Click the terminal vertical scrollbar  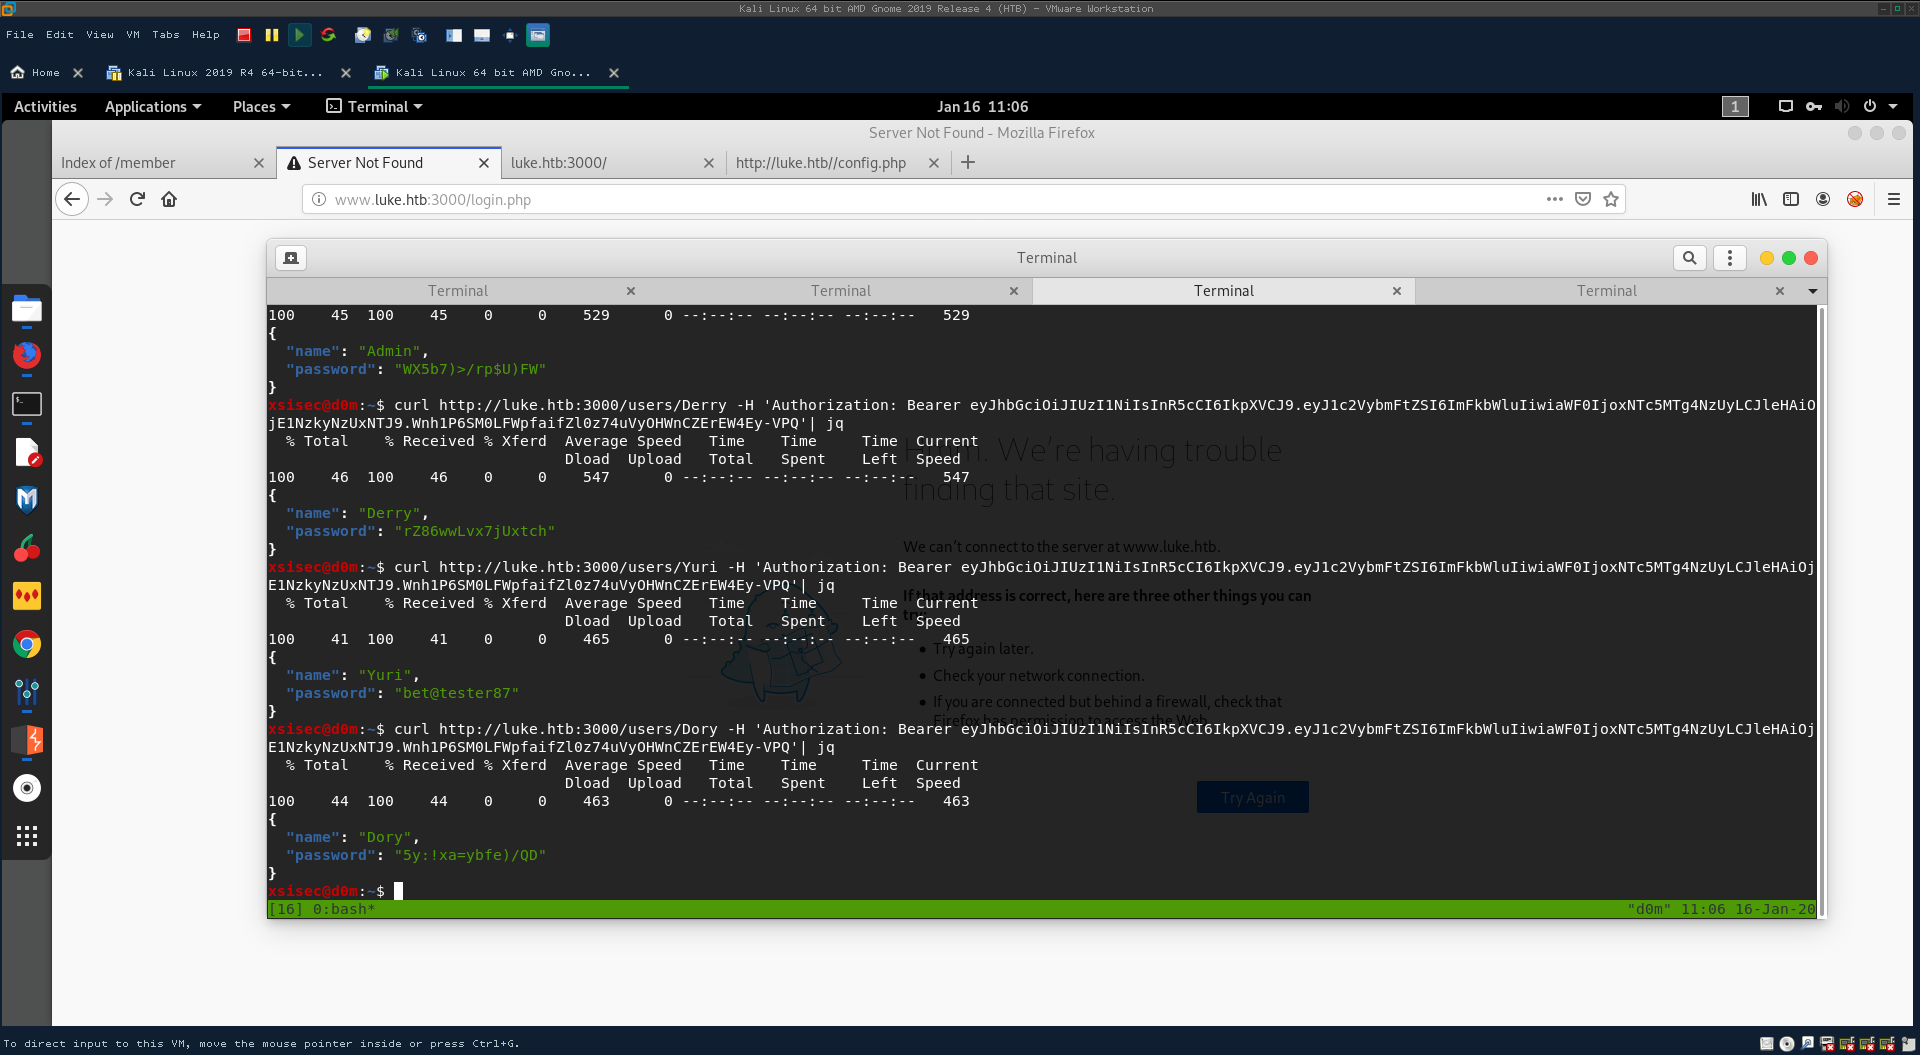tap(1822, 610)
